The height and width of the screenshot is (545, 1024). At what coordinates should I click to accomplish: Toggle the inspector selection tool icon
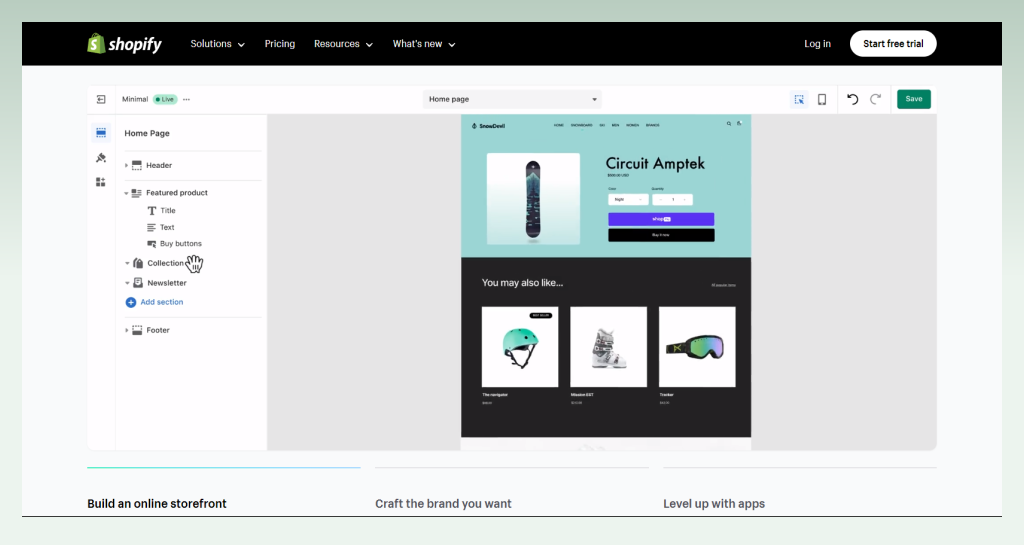[799, 99]
